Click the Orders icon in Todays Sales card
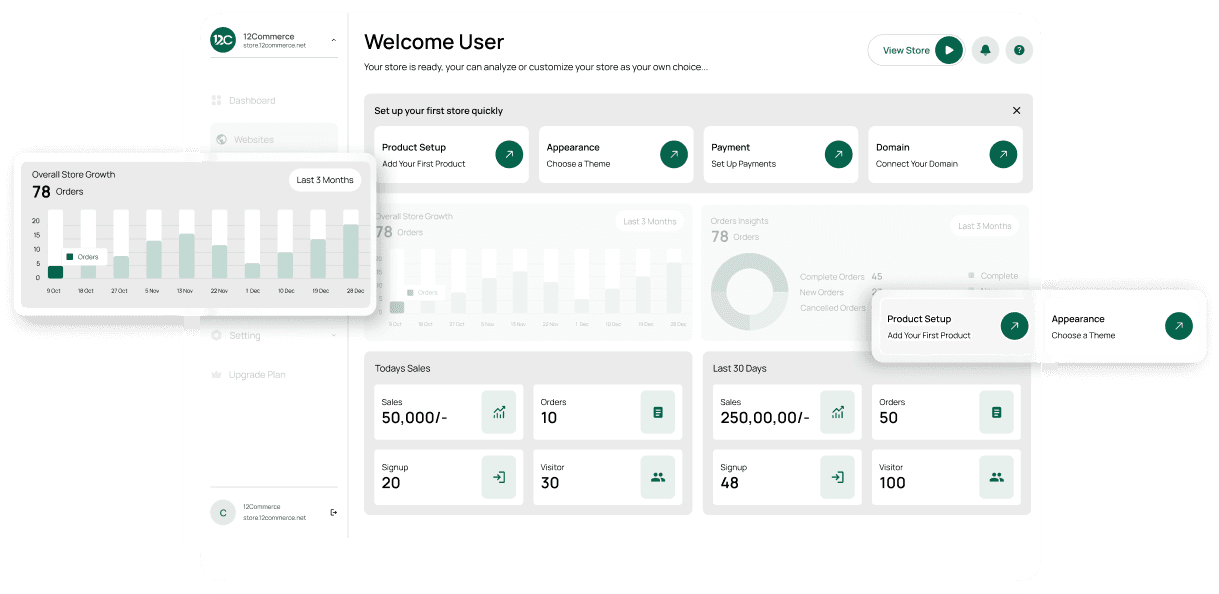 [x=658, y=411]
